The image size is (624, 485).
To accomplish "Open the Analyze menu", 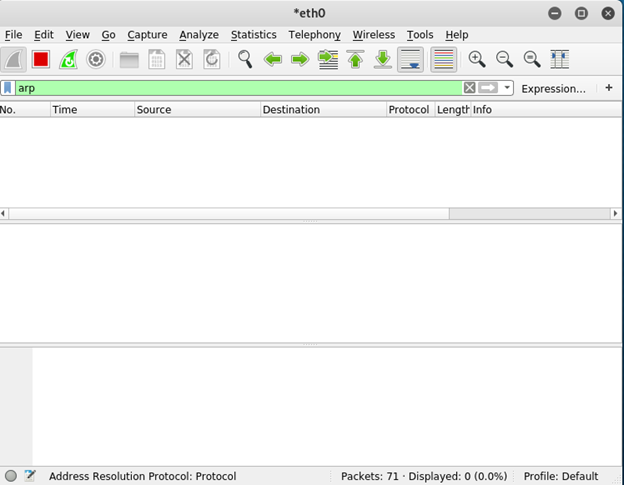I will pos(199,35).
